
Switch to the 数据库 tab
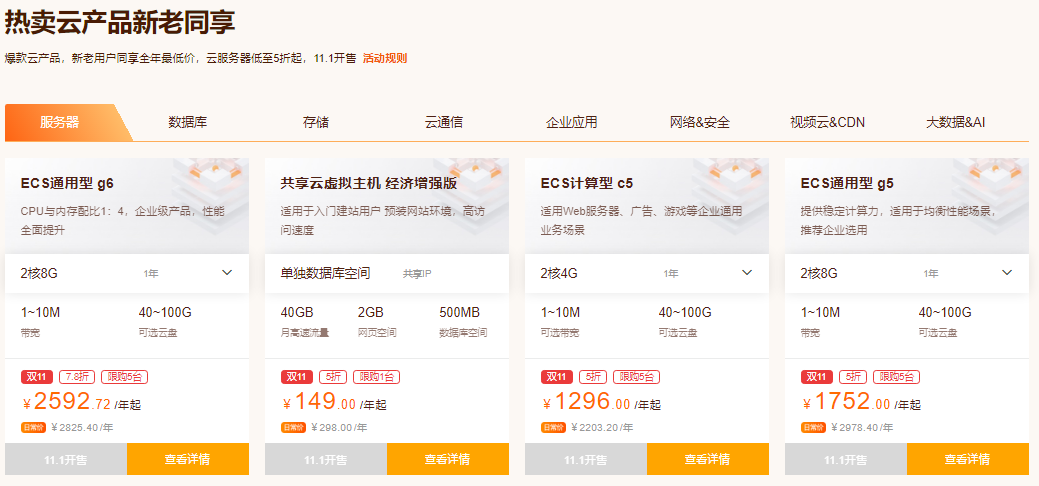[x=188, y=123]
